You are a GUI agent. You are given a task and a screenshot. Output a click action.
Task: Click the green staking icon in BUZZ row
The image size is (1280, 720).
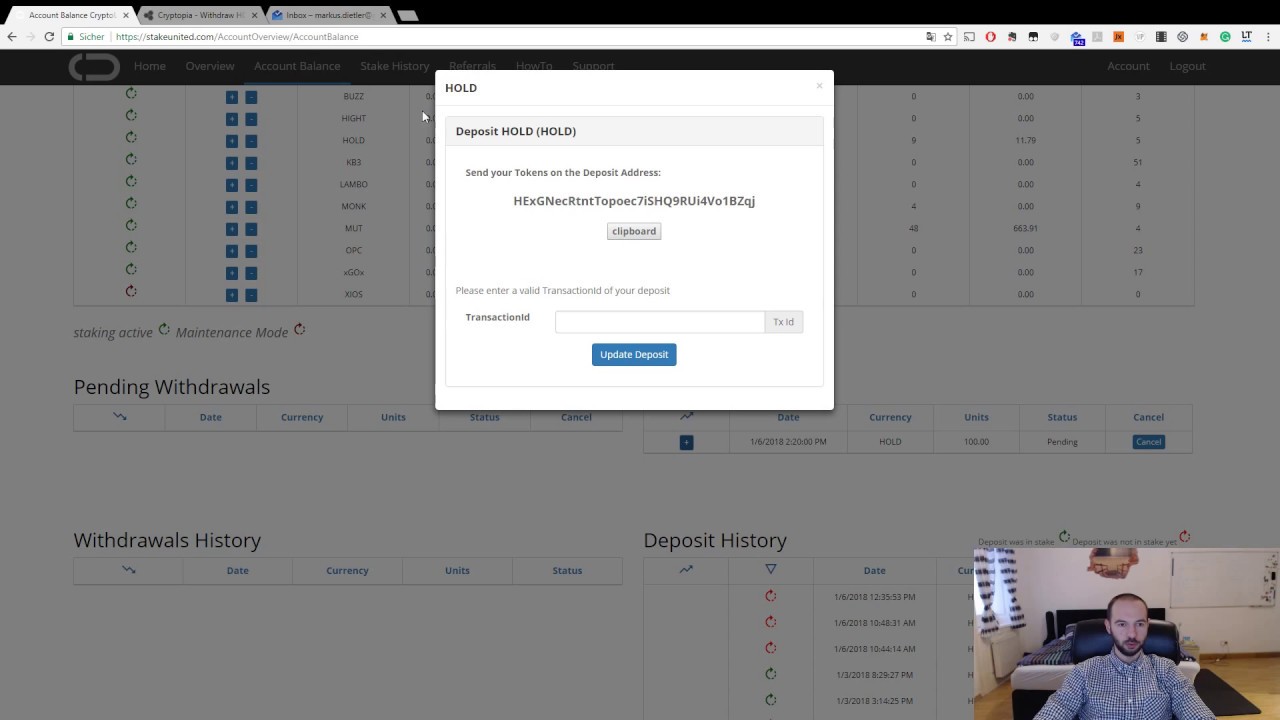pos(131,94)
